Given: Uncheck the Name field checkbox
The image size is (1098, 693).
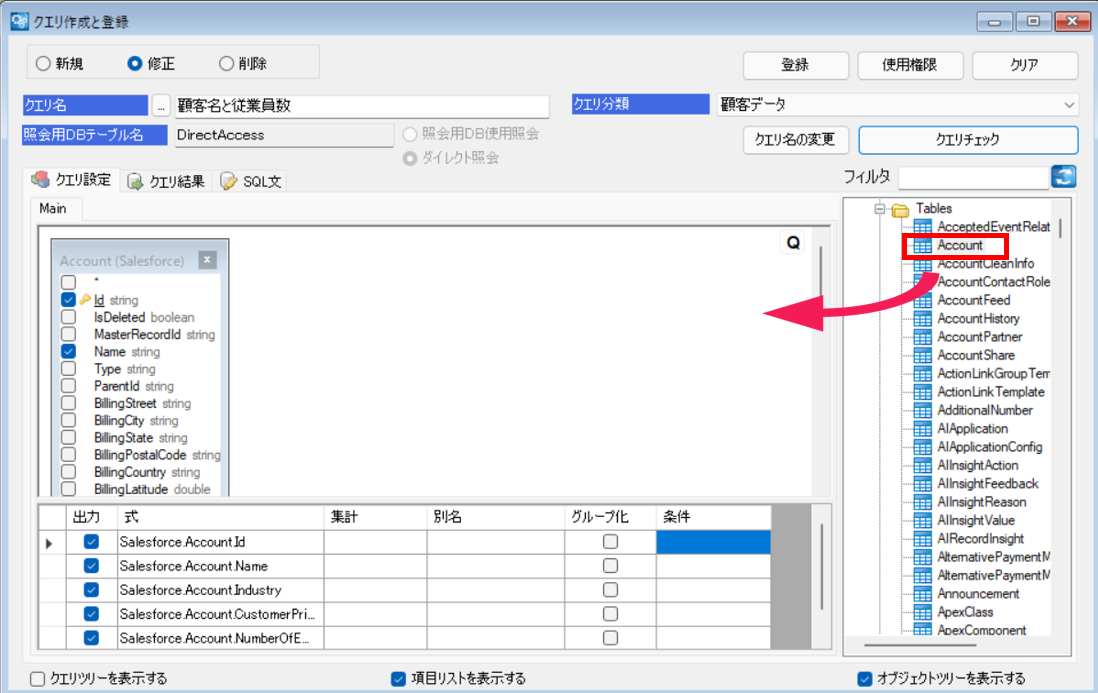Looking at the screenshot, I should pos(69,351).
